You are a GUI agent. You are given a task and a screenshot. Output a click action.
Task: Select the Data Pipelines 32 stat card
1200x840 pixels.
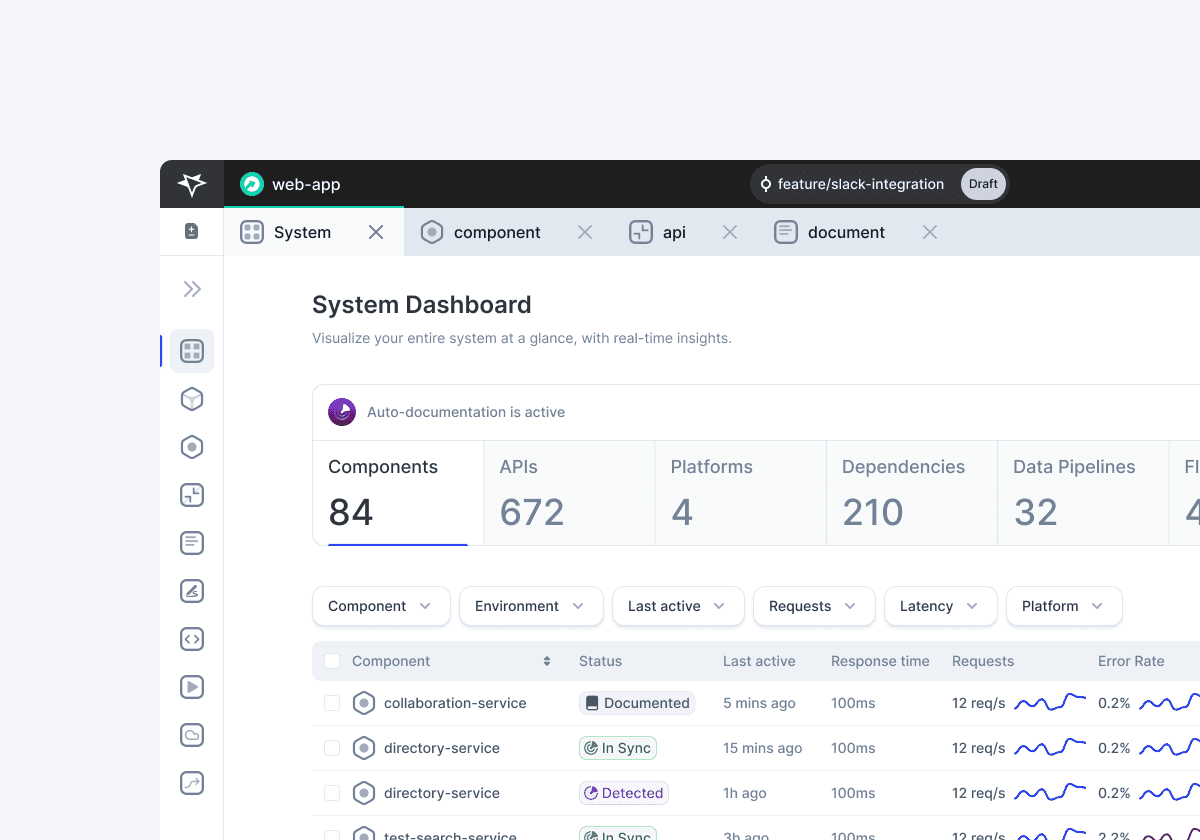1083,493
